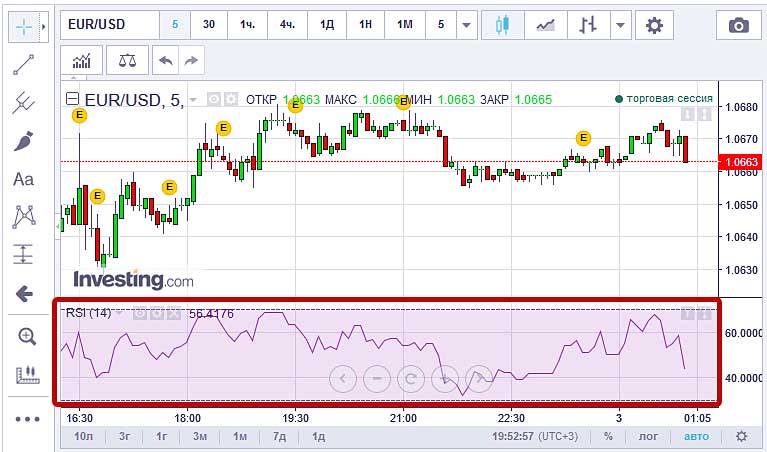
Task: Collapse the EUR/USD legend box
Action: (72, 99)
